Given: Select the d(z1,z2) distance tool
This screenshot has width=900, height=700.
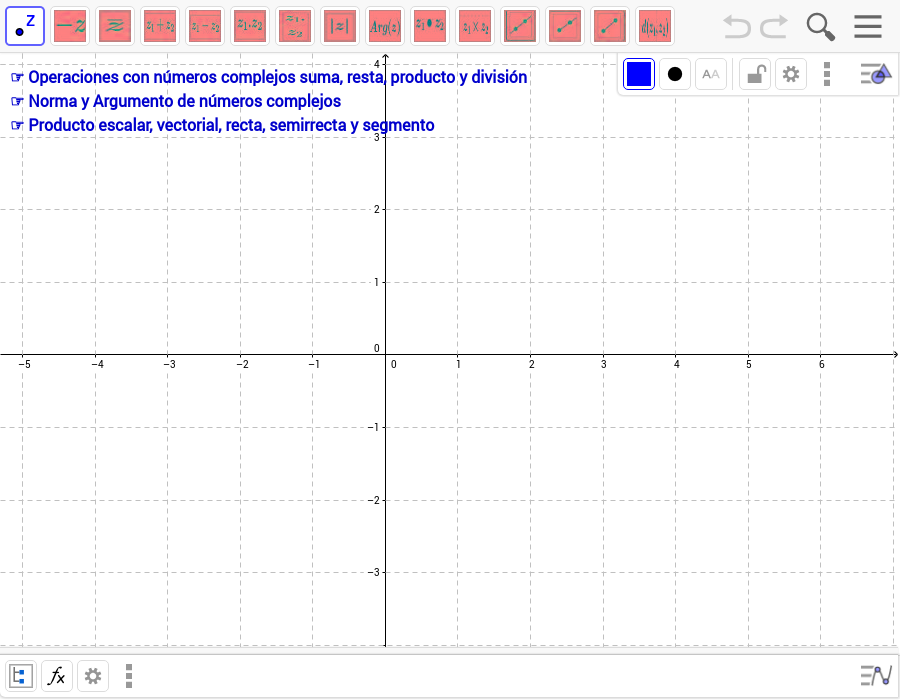Looking at the screenshot, I should [655, 26].
